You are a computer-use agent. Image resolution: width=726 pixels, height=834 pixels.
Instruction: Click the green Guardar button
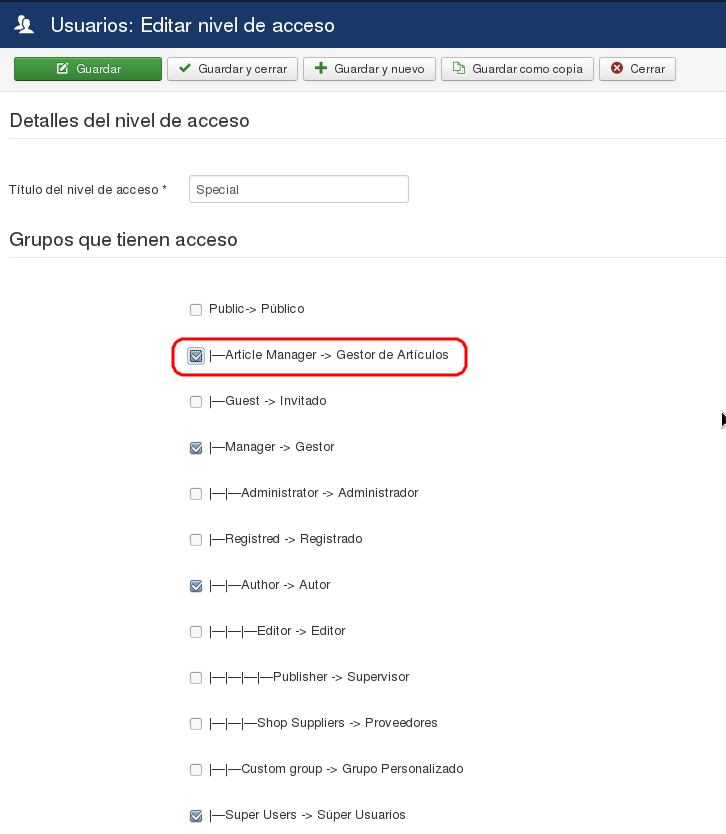pos(88,69)
